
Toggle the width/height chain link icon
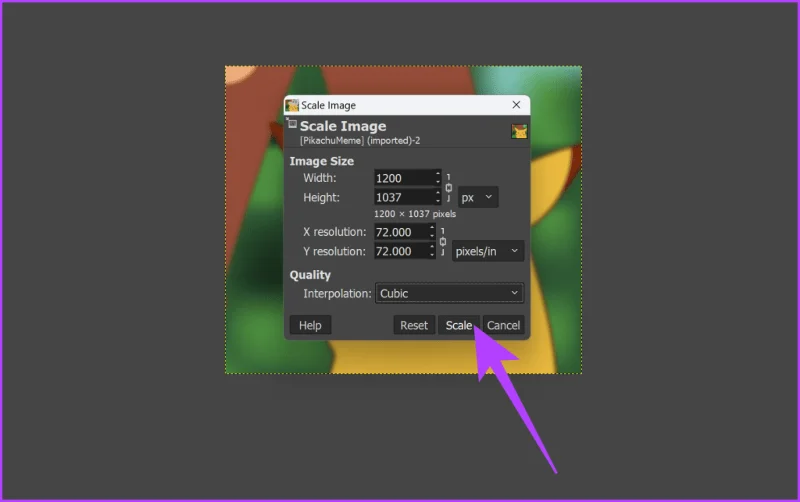(448, 188)
